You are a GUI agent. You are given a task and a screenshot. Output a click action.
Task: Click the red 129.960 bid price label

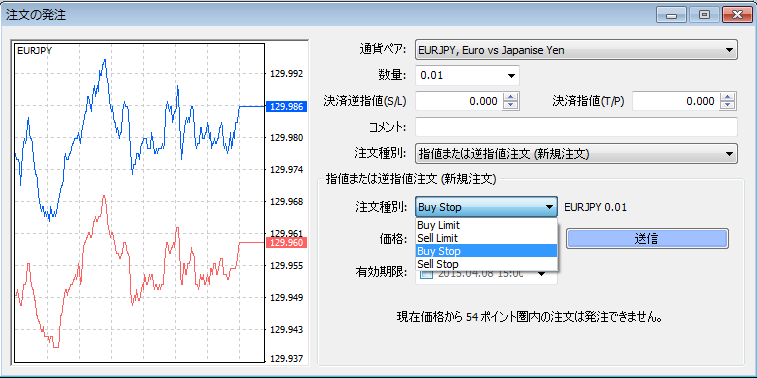287,242
